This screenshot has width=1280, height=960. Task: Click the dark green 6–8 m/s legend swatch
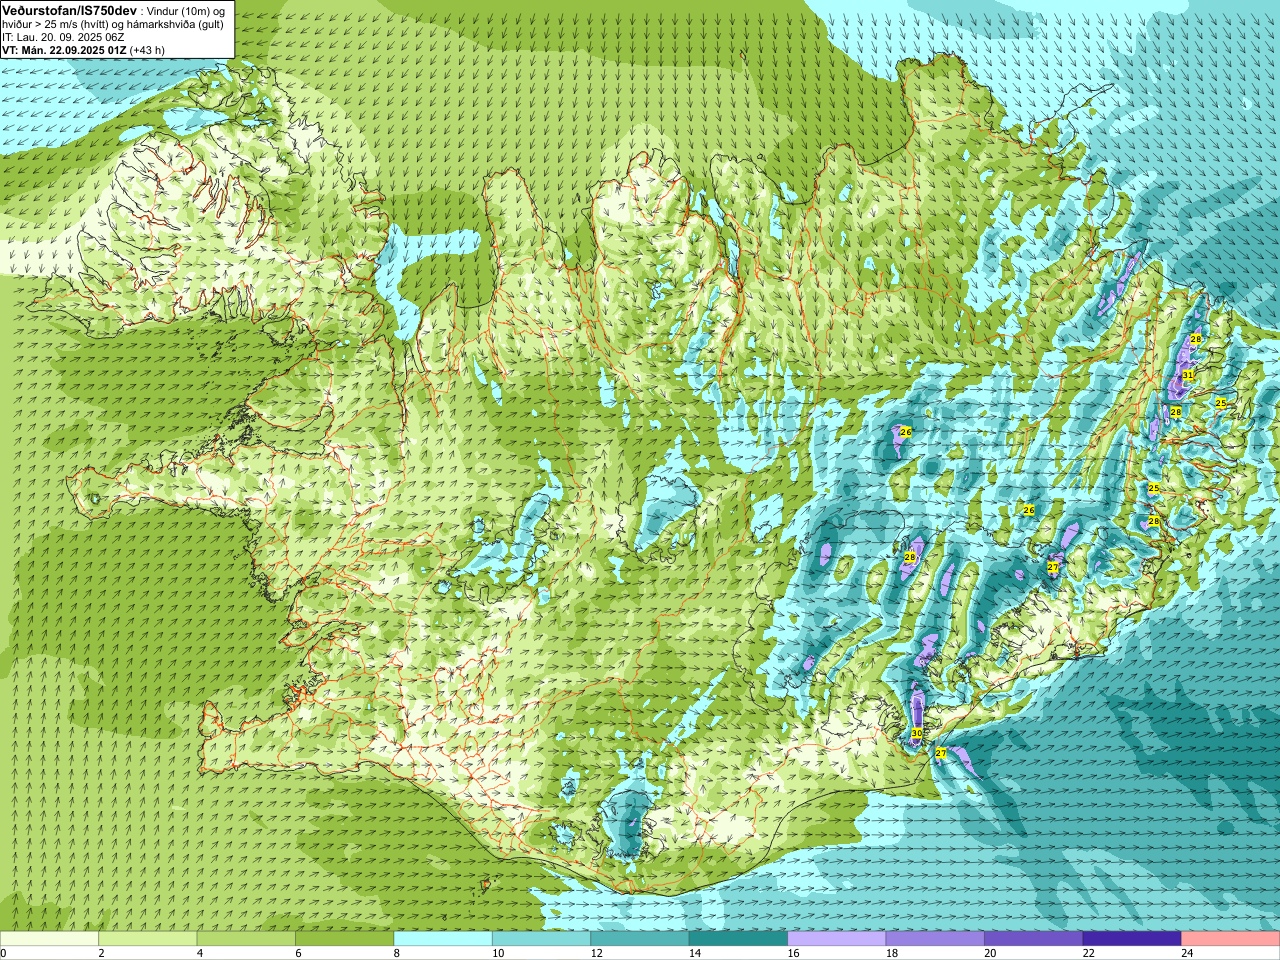coord(344,939)
